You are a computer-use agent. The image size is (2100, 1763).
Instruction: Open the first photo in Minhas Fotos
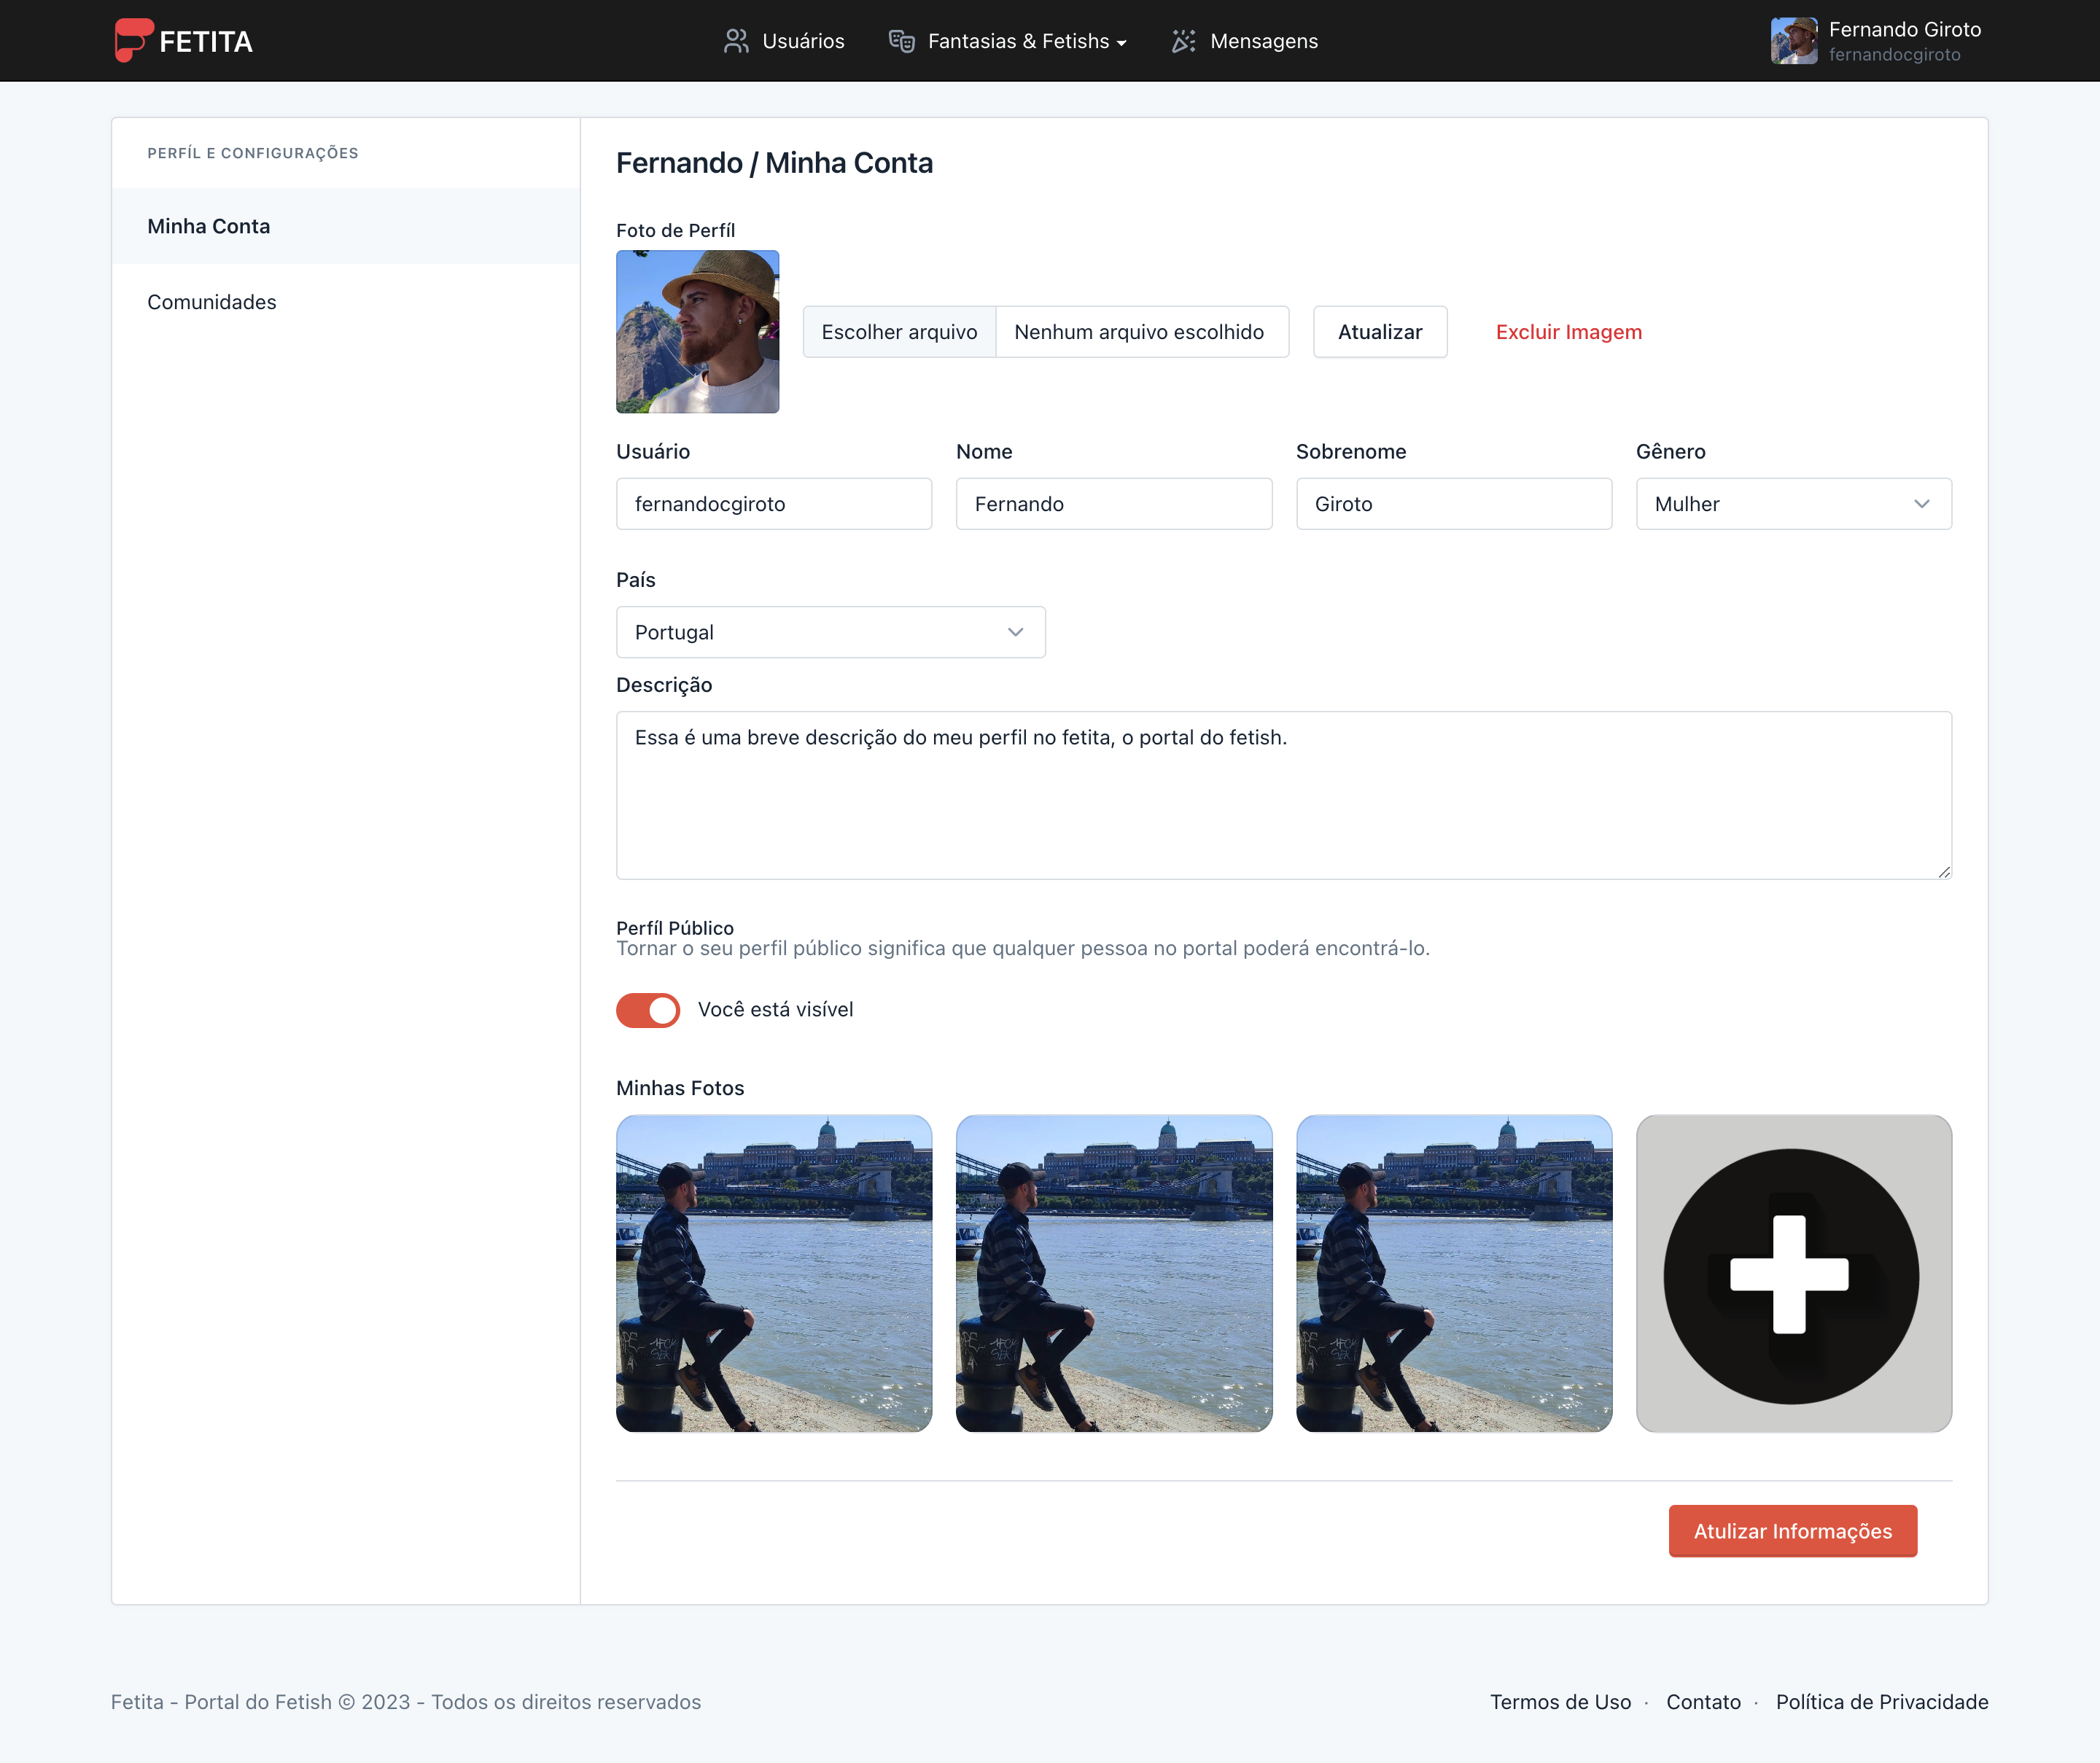774,1273
